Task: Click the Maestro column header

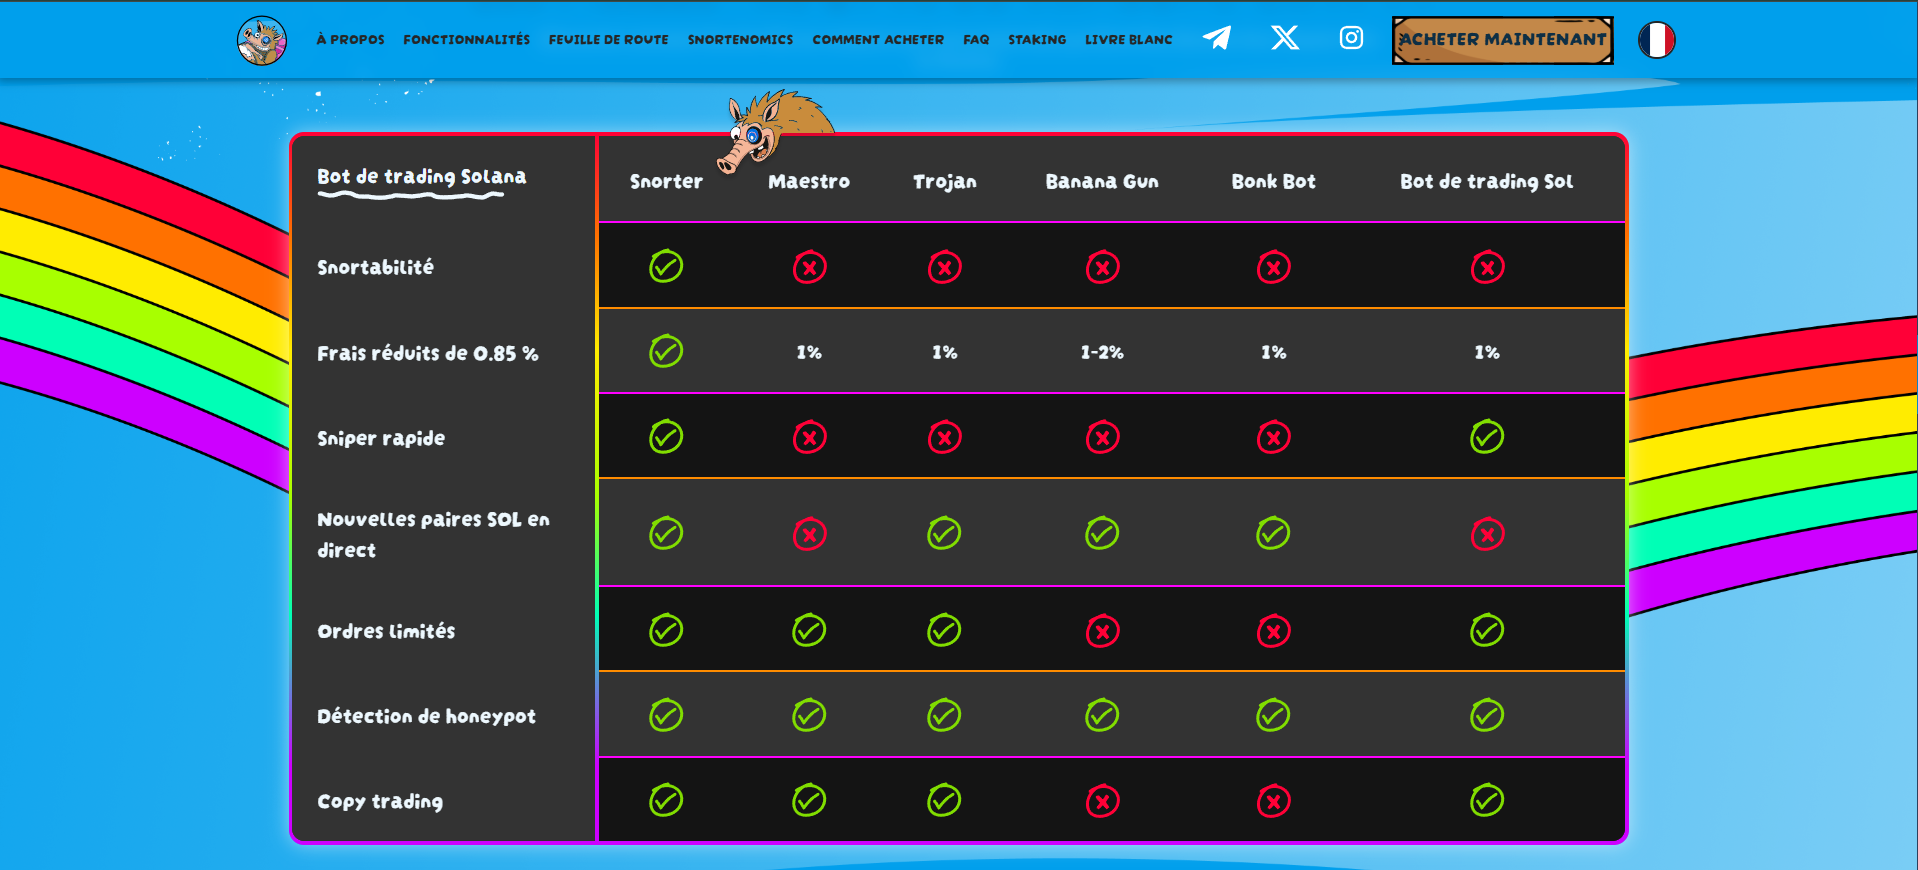Action: 809,181
